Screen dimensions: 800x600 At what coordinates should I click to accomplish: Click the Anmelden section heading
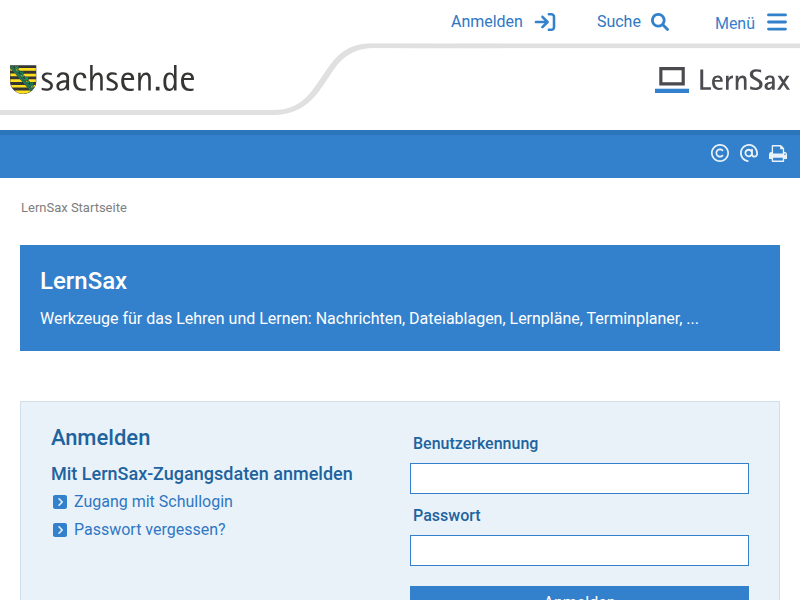pos(101,438)
